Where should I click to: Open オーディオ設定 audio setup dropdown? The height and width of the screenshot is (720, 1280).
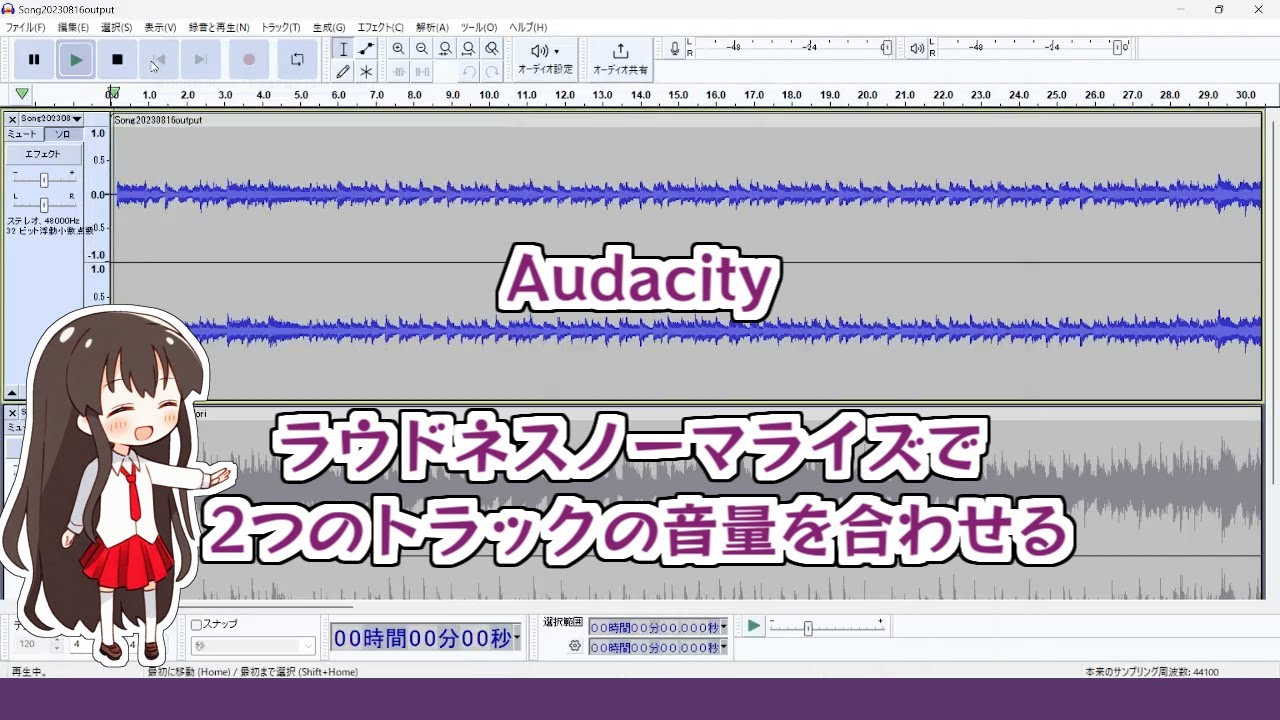(545, 59)
